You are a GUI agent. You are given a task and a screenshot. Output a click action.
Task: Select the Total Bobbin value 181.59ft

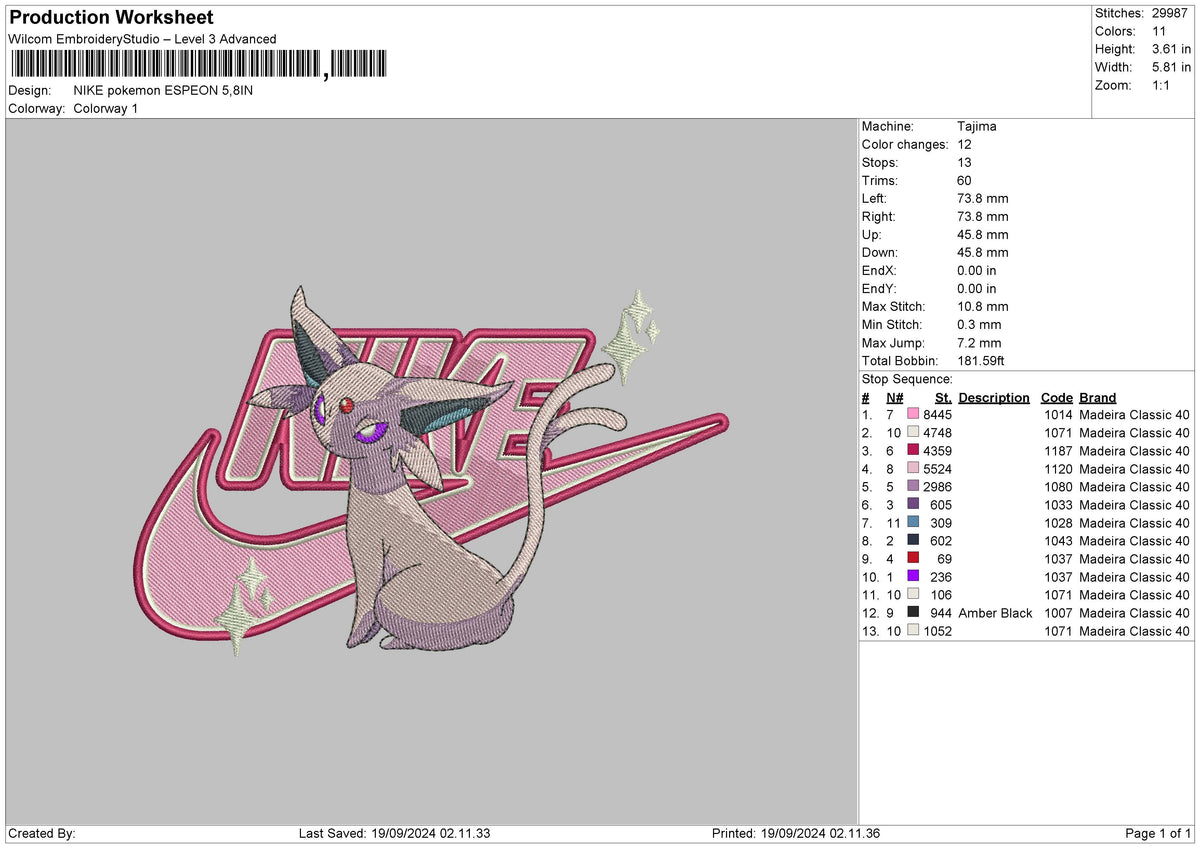coord(983,360)
